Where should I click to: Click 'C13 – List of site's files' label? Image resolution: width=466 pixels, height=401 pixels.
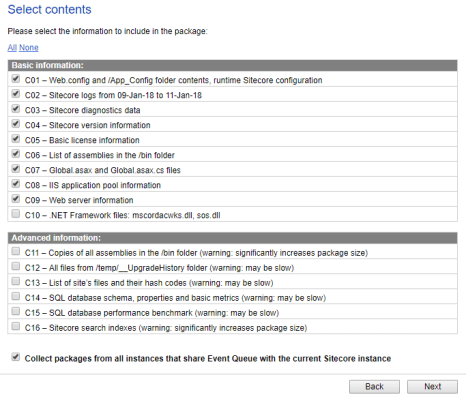(x=149, y=283)
